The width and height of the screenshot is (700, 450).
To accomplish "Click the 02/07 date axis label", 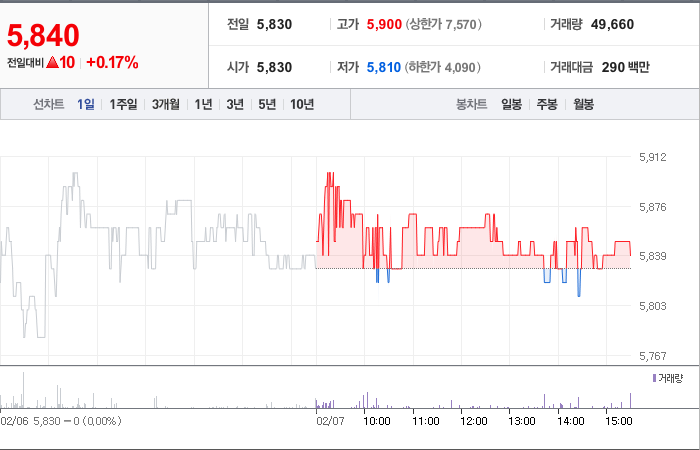I will [330, 421].
